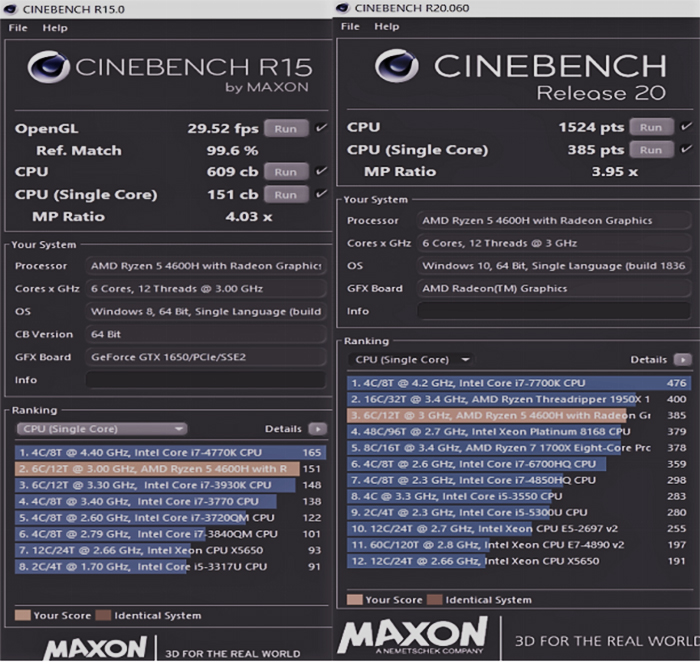Click the Processor field in R15 system info

206,266
